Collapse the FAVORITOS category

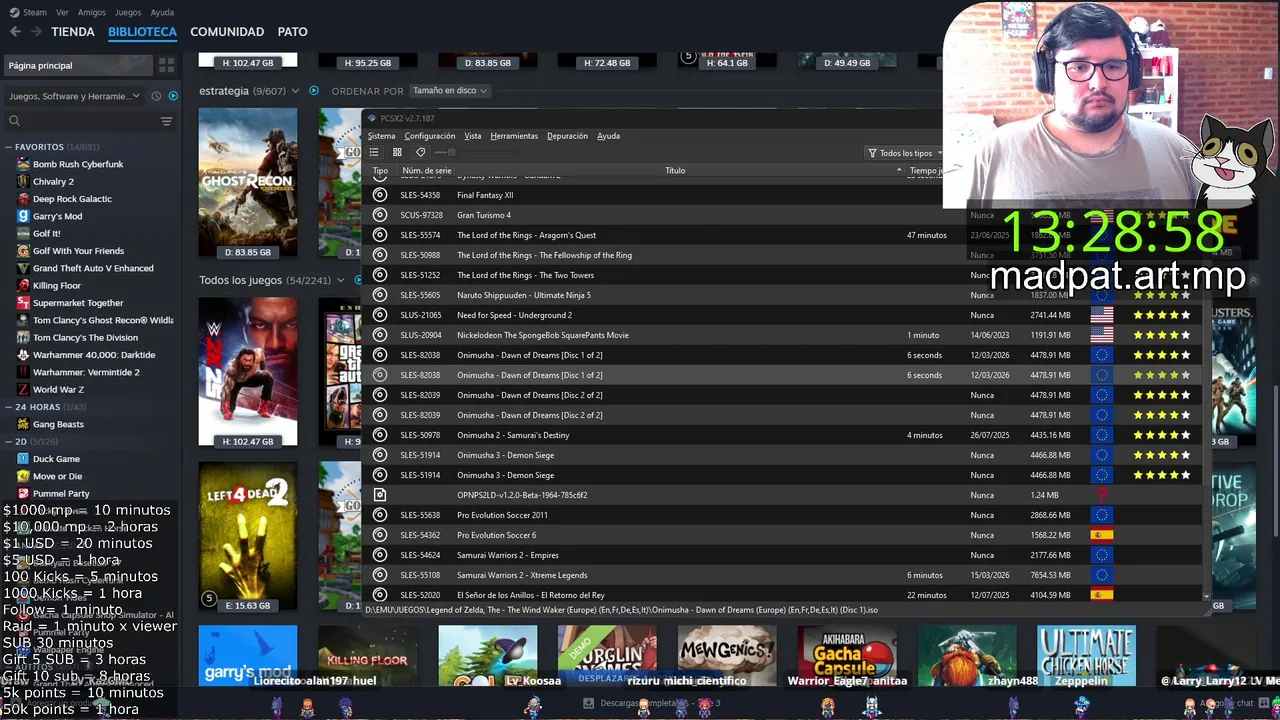coord(9,147)
